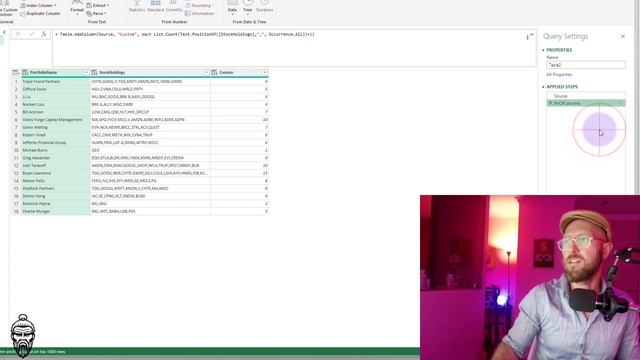Click the Clifford Sosin cell

click(x=56, y=89)
